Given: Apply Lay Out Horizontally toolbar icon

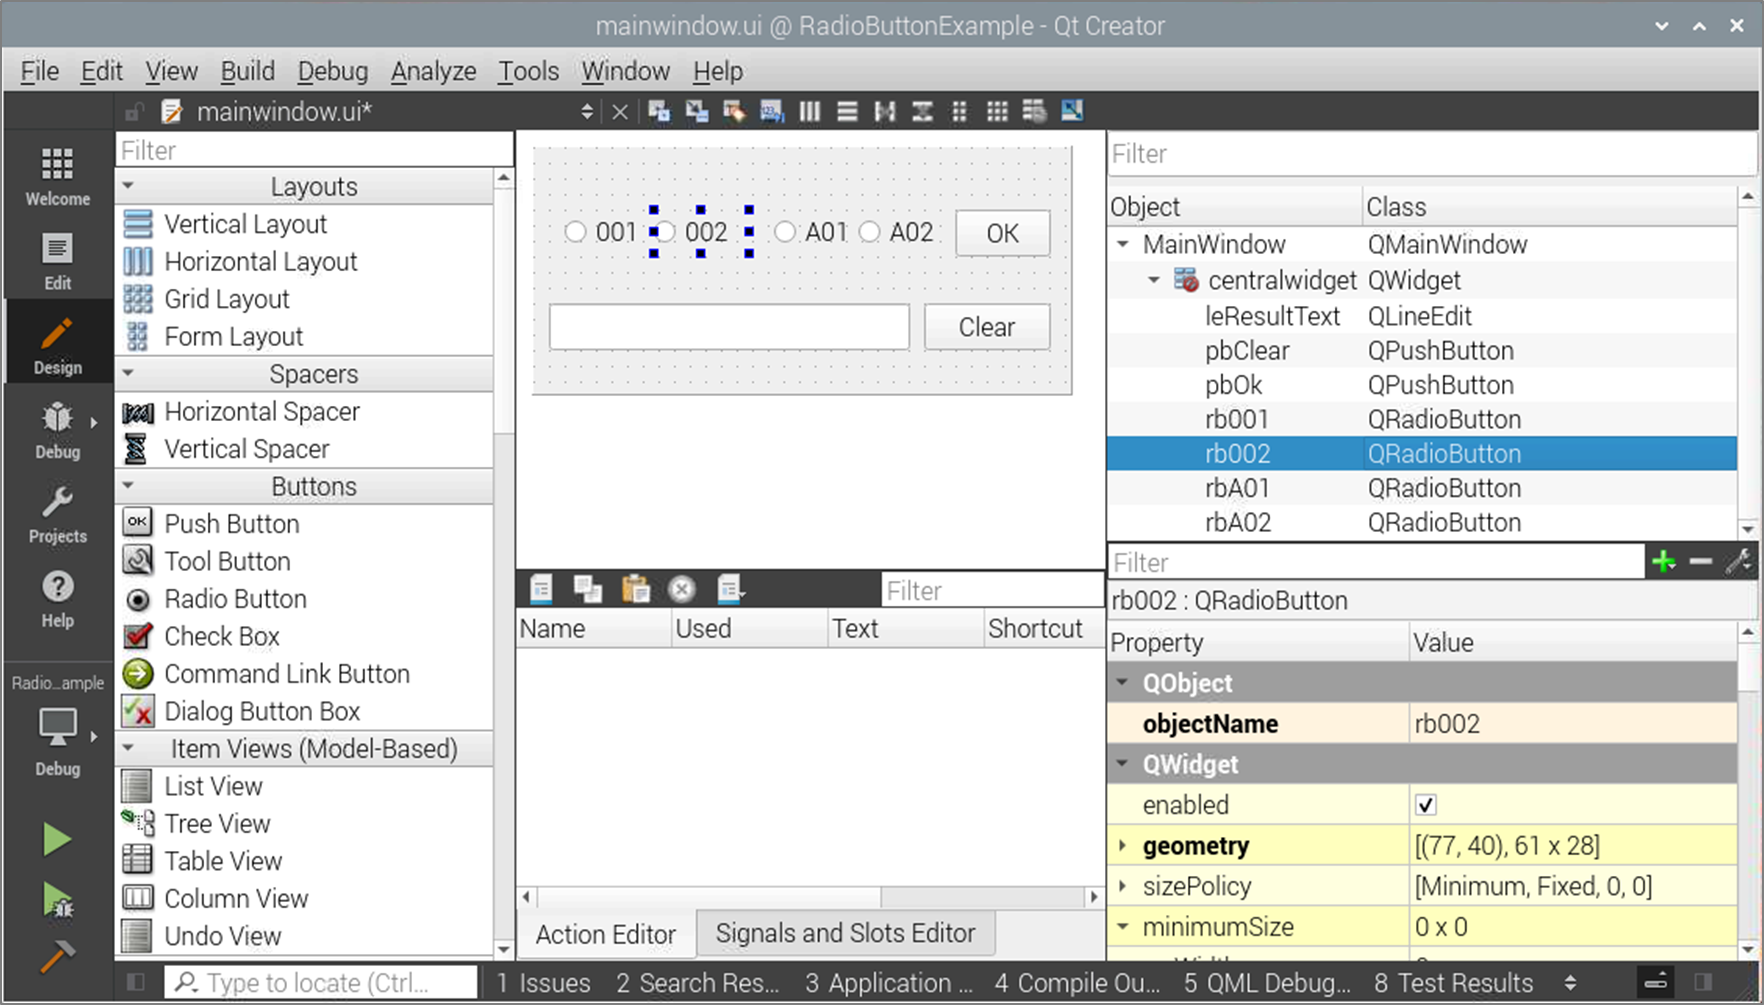Looking at the screenshot, I should coord(810,111).
